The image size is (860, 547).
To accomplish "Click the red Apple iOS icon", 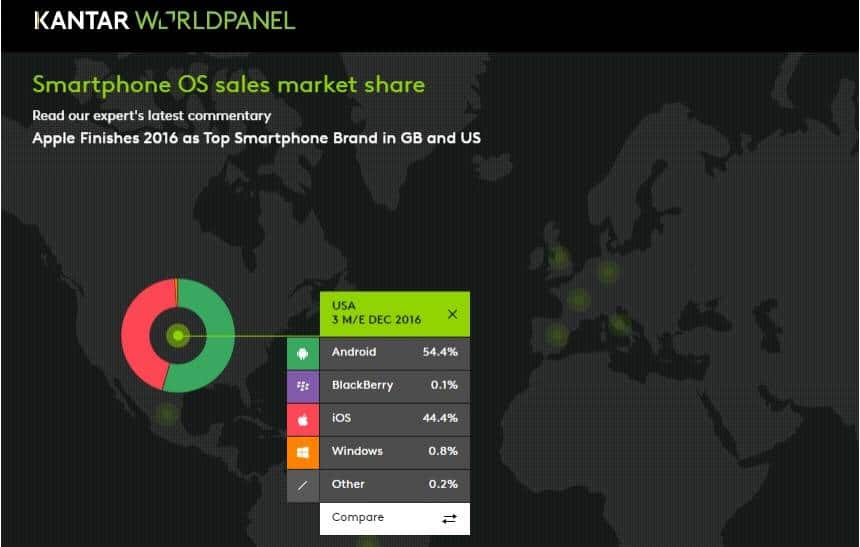I will pos(303,420).
